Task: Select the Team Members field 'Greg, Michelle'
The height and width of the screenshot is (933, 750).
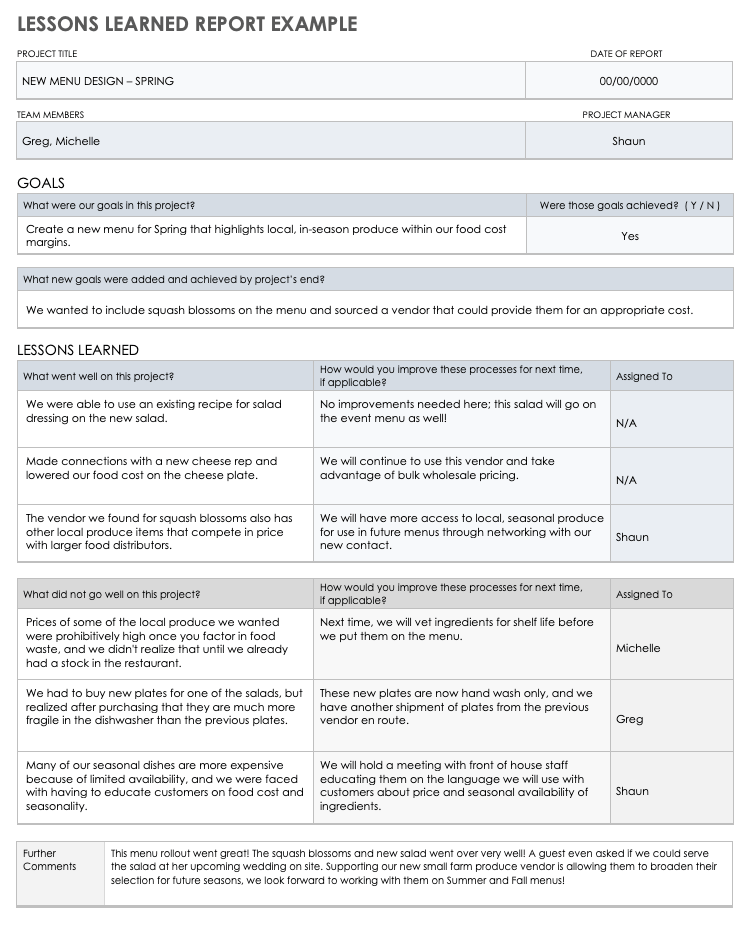Action: click(x=270, y=141)
